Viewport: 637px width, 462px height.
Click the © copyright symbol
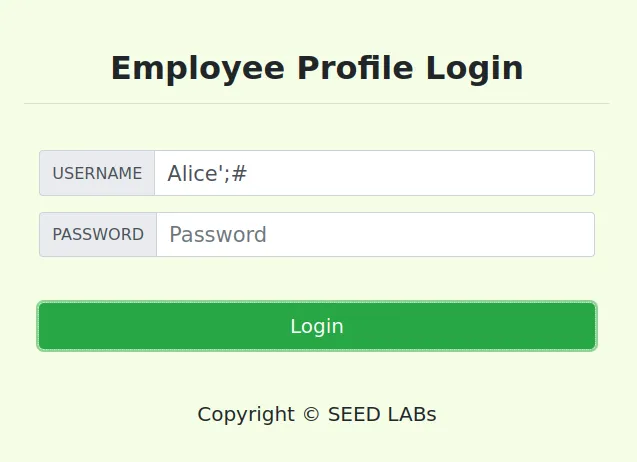(311, 414)
